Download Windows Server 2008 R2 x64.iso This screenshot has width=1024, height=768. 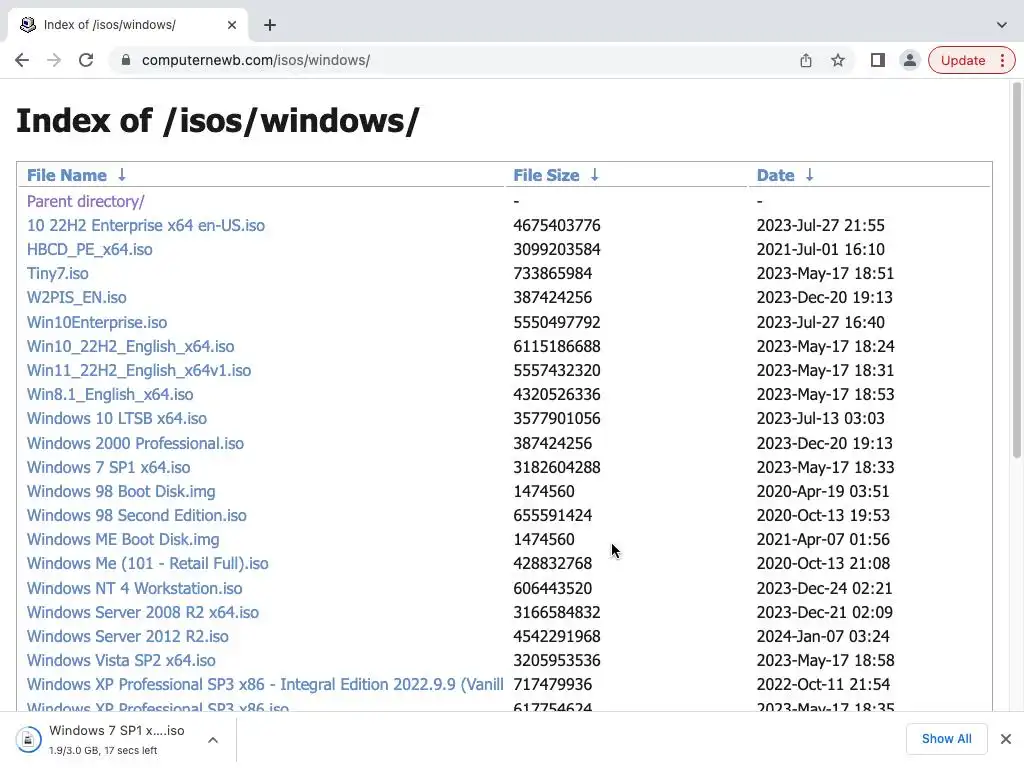(x=142, y=612)
